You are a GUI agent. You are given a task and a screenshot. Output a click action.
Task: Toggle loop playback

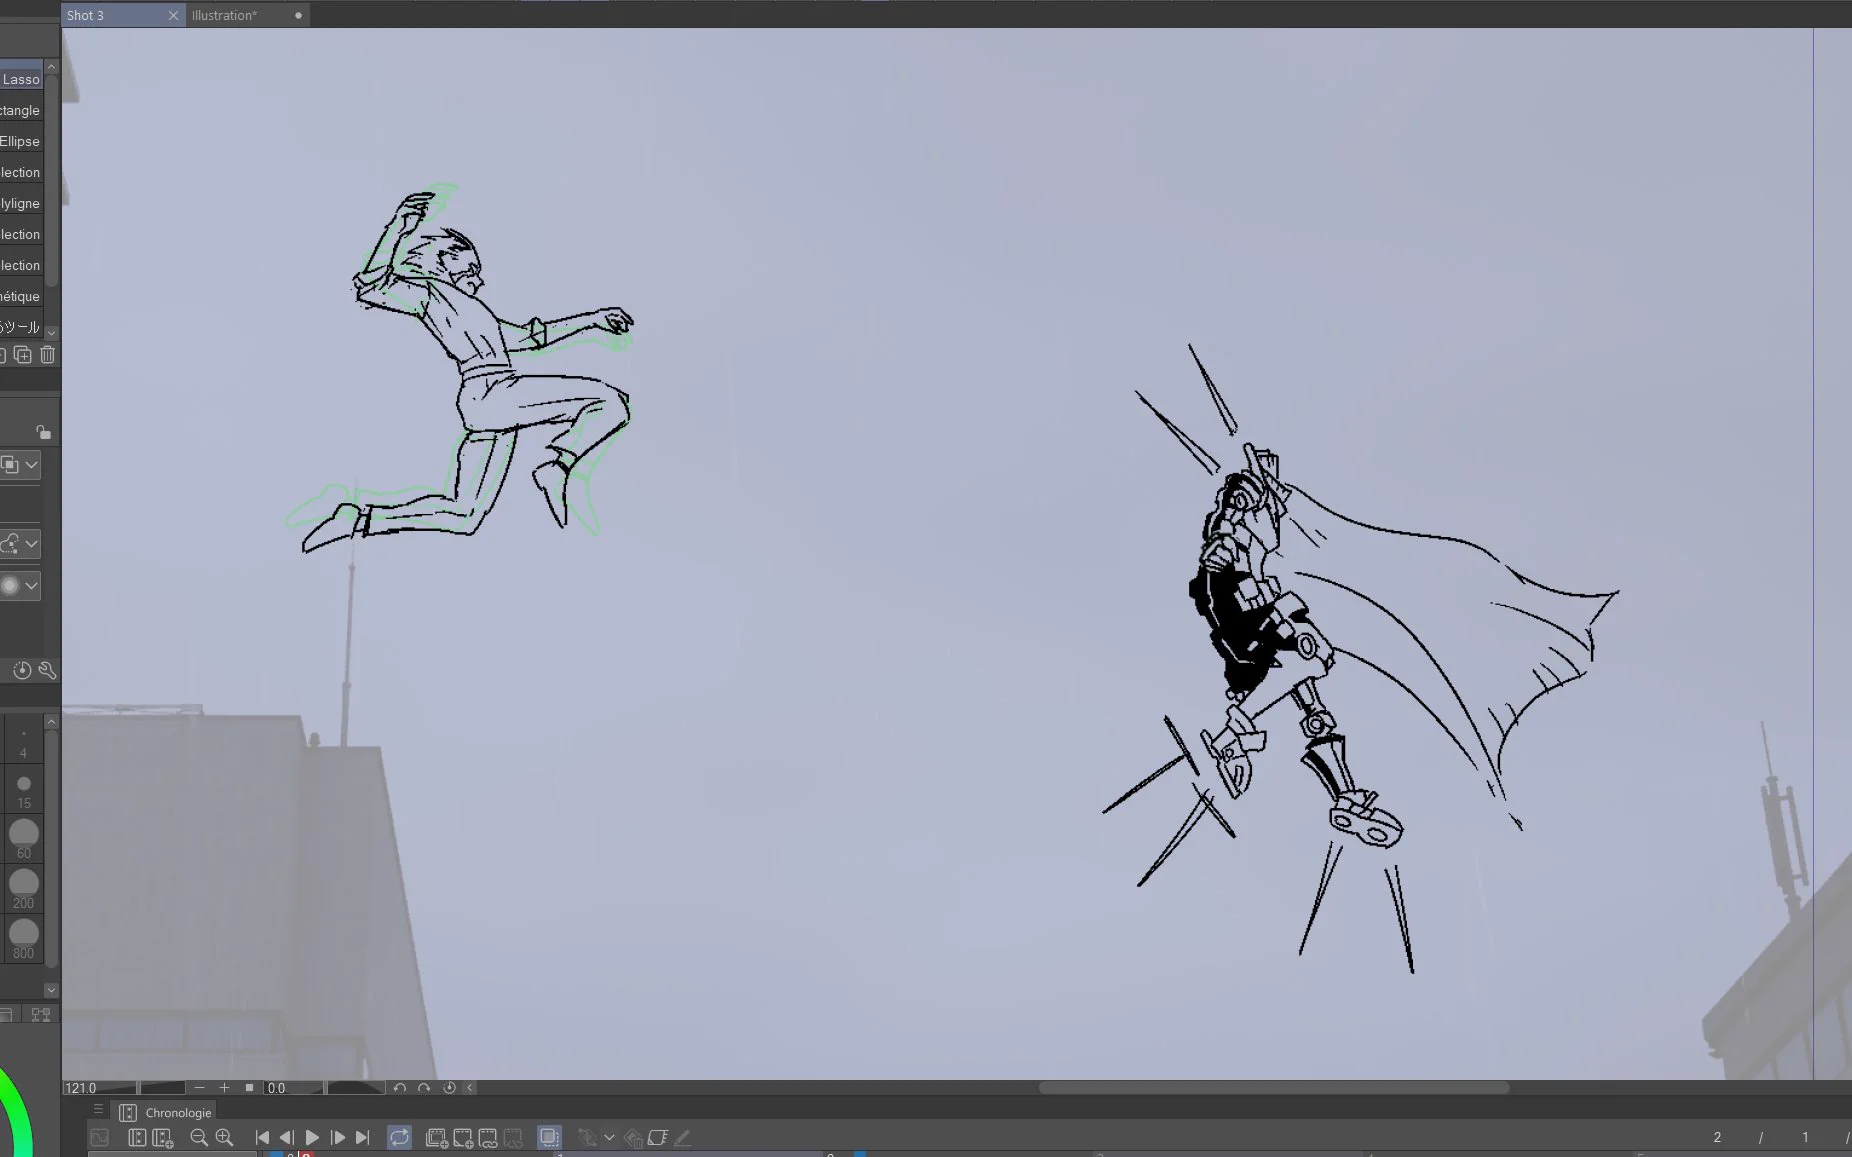coord(399,1137)
